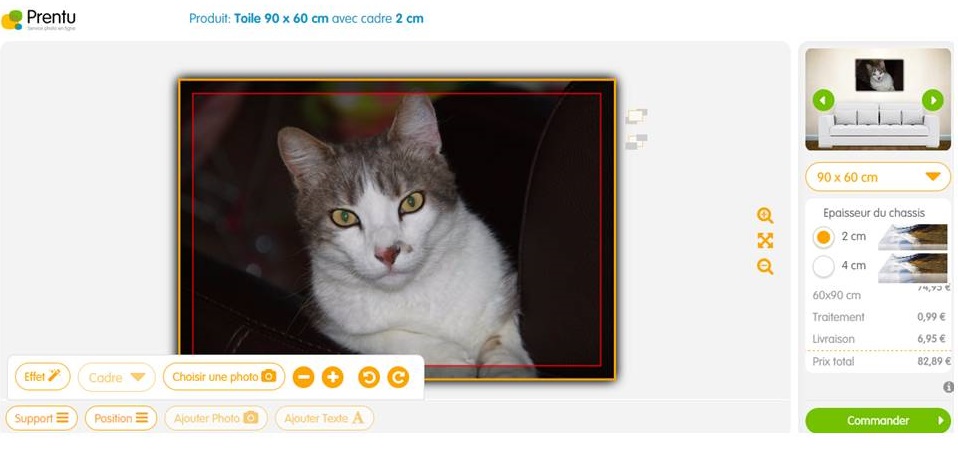This screenshot has width=958, height=456.
Task: Click the green Commander button
Action: [878, 421]
